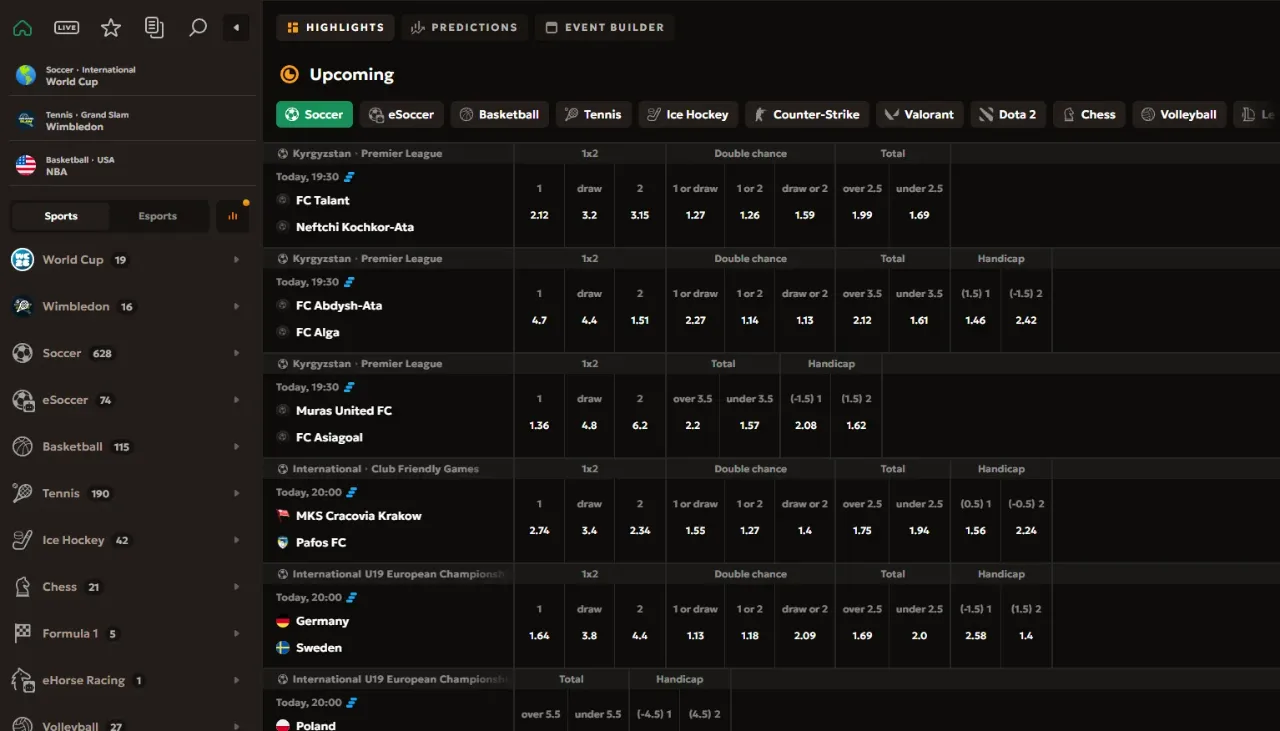
Task: Open the Home icon in the top bar
Action: pos(22,28)
